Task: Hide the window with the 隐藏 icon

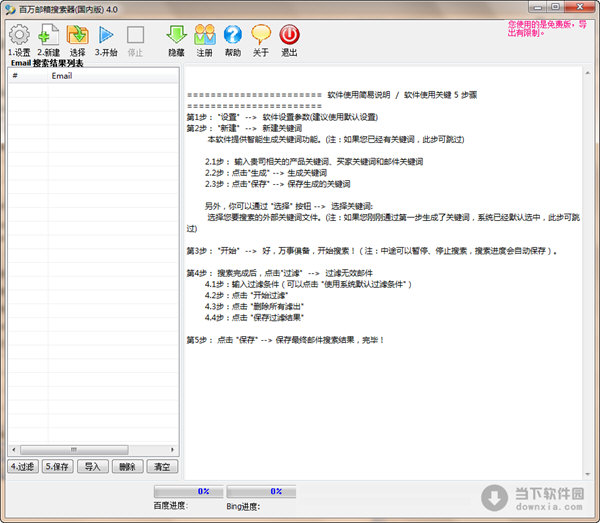Action: point(176,34)
